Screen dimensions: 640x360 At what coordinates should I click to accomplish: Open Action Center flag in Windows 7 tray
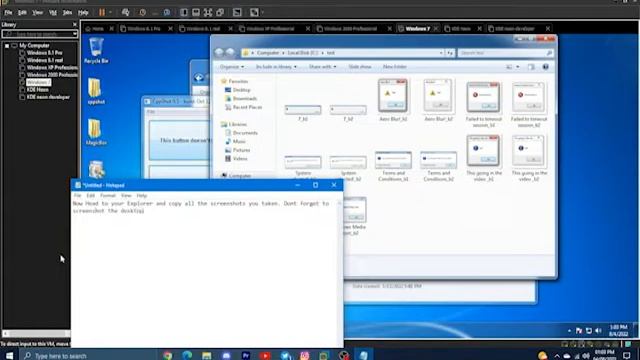coord(579,331)
